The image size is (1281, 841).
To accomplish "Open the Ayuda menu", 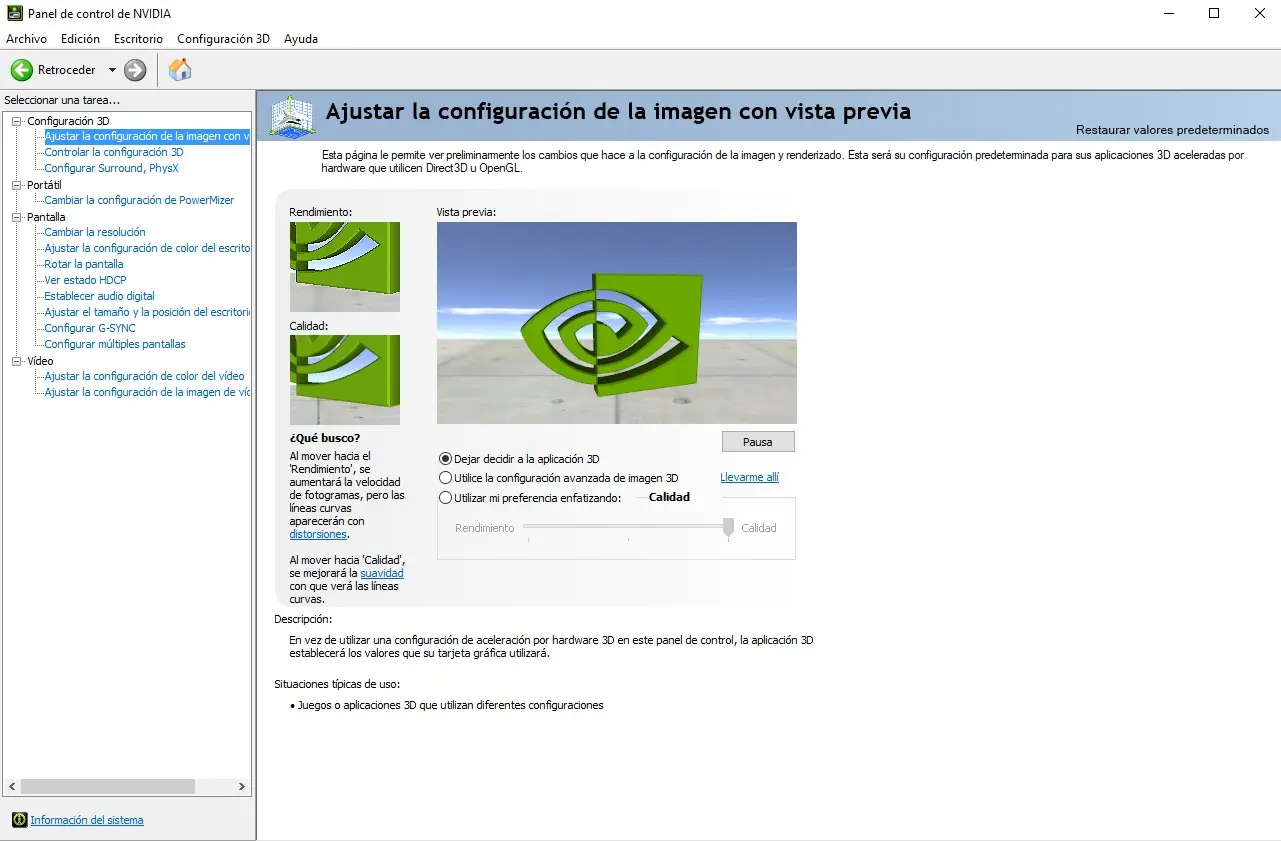I will 301,39.
